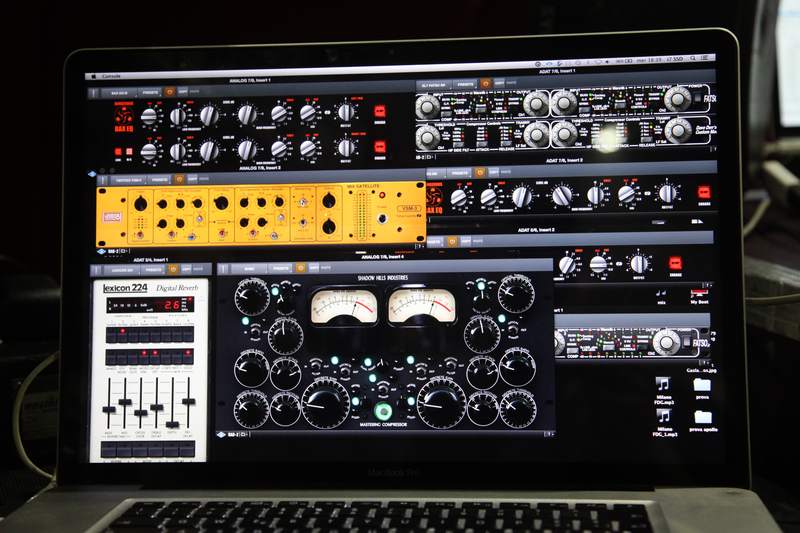Toggle power icon in top-right Fatso plugin toolbar

pyautogui.click(x=485, y=84)
